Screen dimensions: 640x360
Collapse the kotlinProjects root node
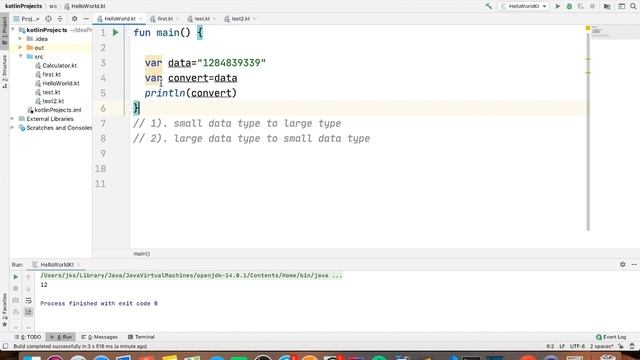coord(13,30)
